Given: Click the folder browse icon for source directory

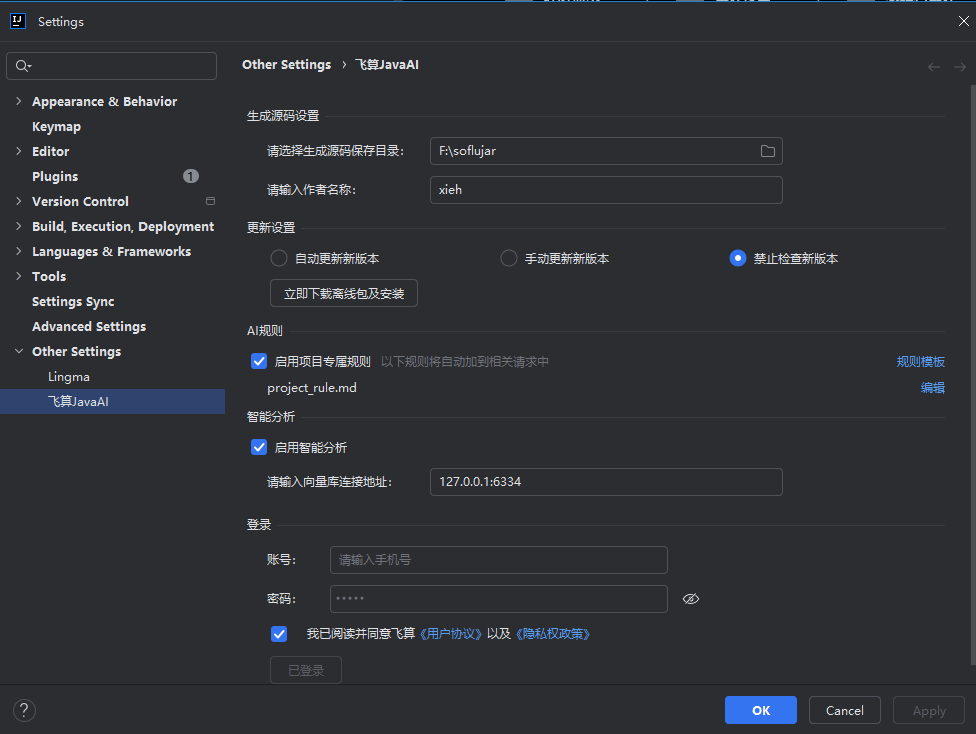Looking at the screenshot, I should (x=767, y=151).
